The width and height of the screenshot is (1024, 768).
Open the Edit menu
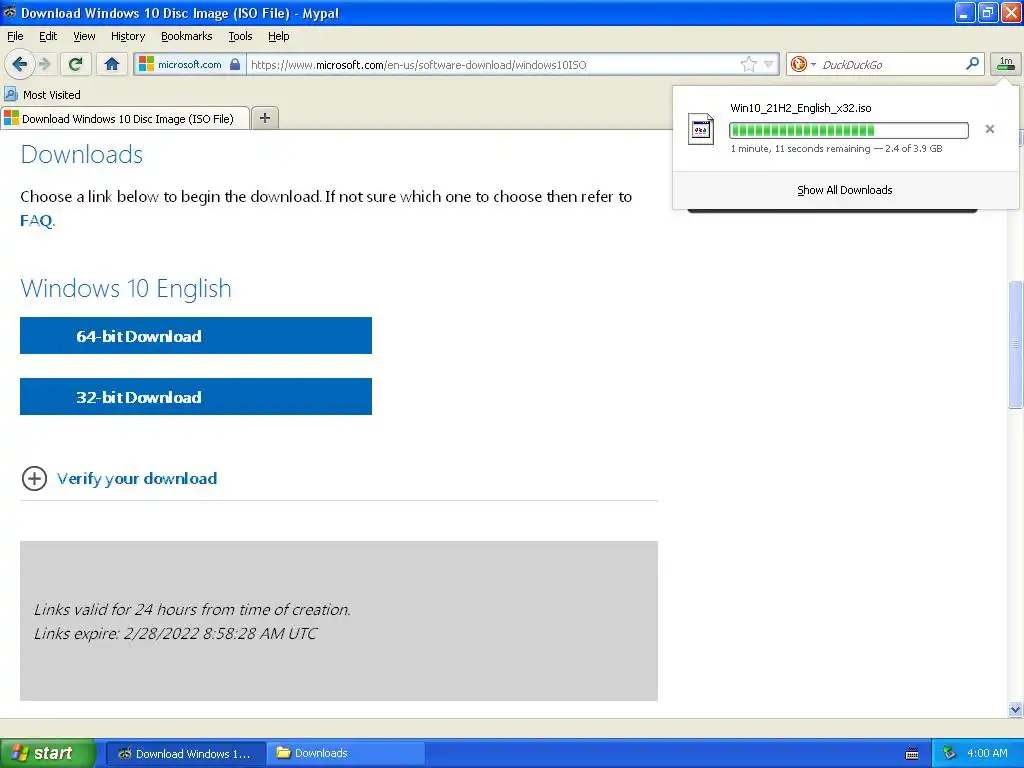(x=48, y=36)
